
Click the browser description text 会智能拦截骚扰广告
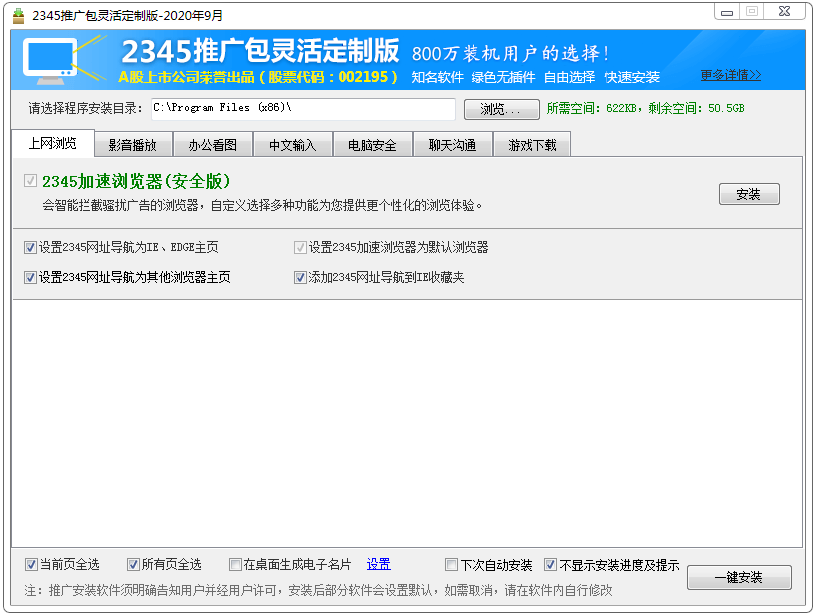pyautogui.click(x=262, y=205)
